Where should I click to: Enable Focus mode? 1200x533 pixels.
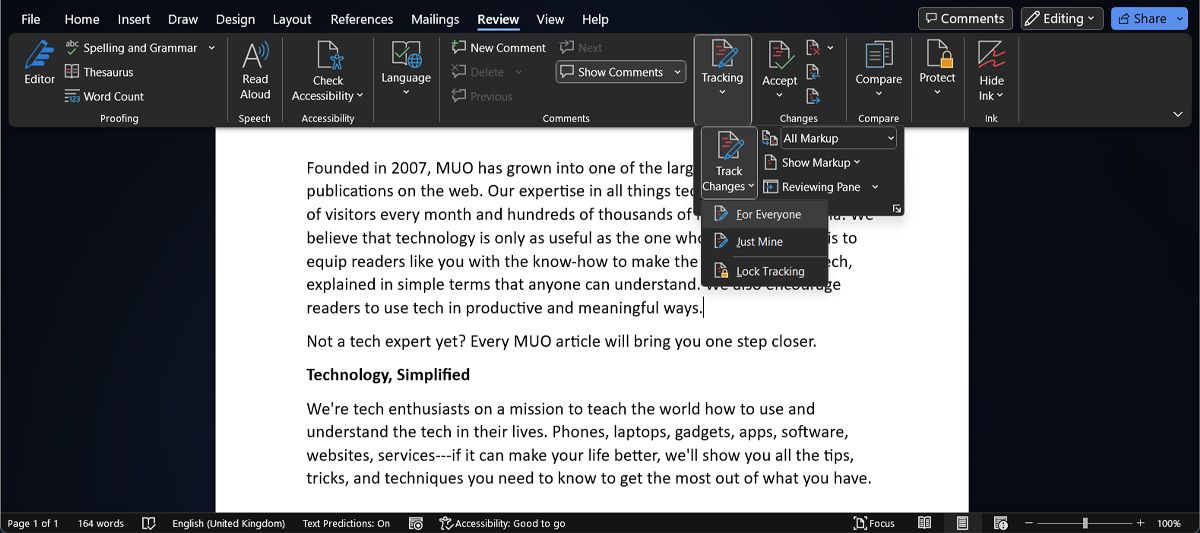coord(874,523)
